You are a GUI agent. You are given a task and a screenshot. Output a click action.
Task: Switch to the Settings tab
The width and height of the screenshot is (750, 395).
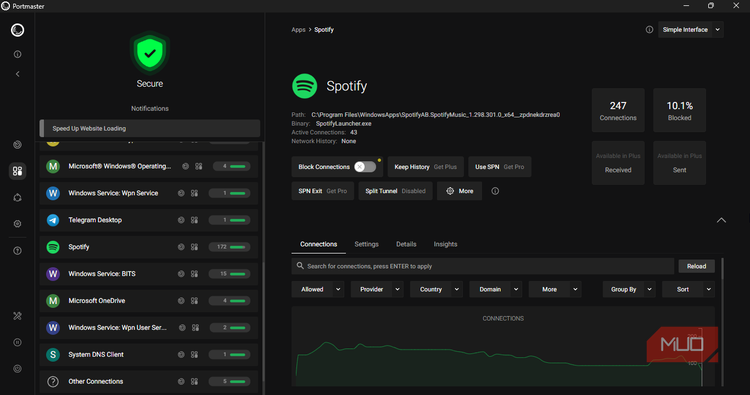[x=366, y=244]
